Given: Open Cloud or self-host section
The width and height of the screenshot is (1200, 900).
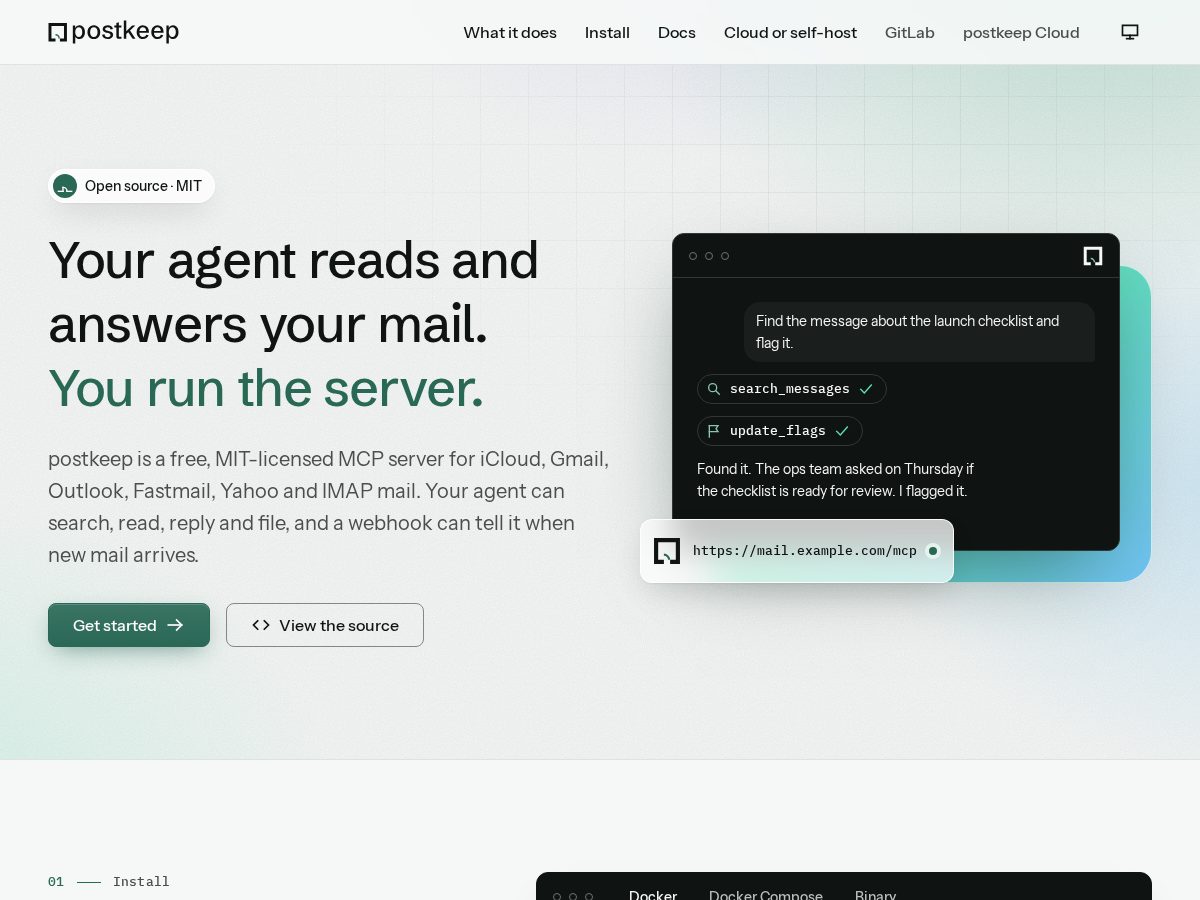Looking at the screenshot, I should (790, 32).
